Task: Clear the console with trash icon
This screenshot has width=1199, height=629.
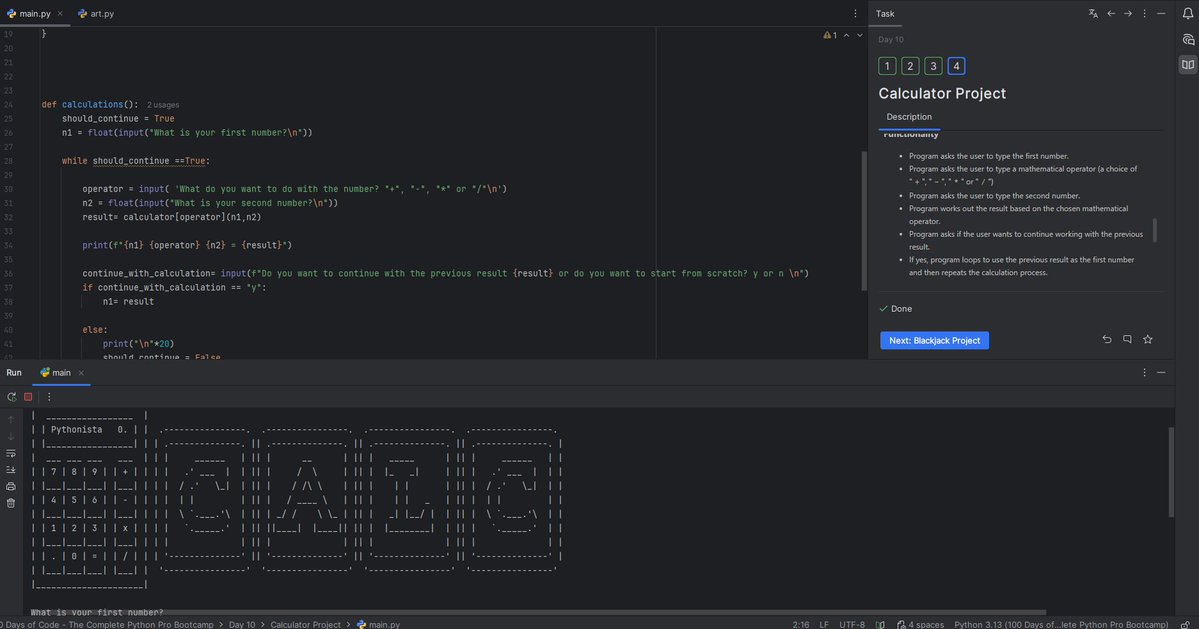Action: point(11,503)
